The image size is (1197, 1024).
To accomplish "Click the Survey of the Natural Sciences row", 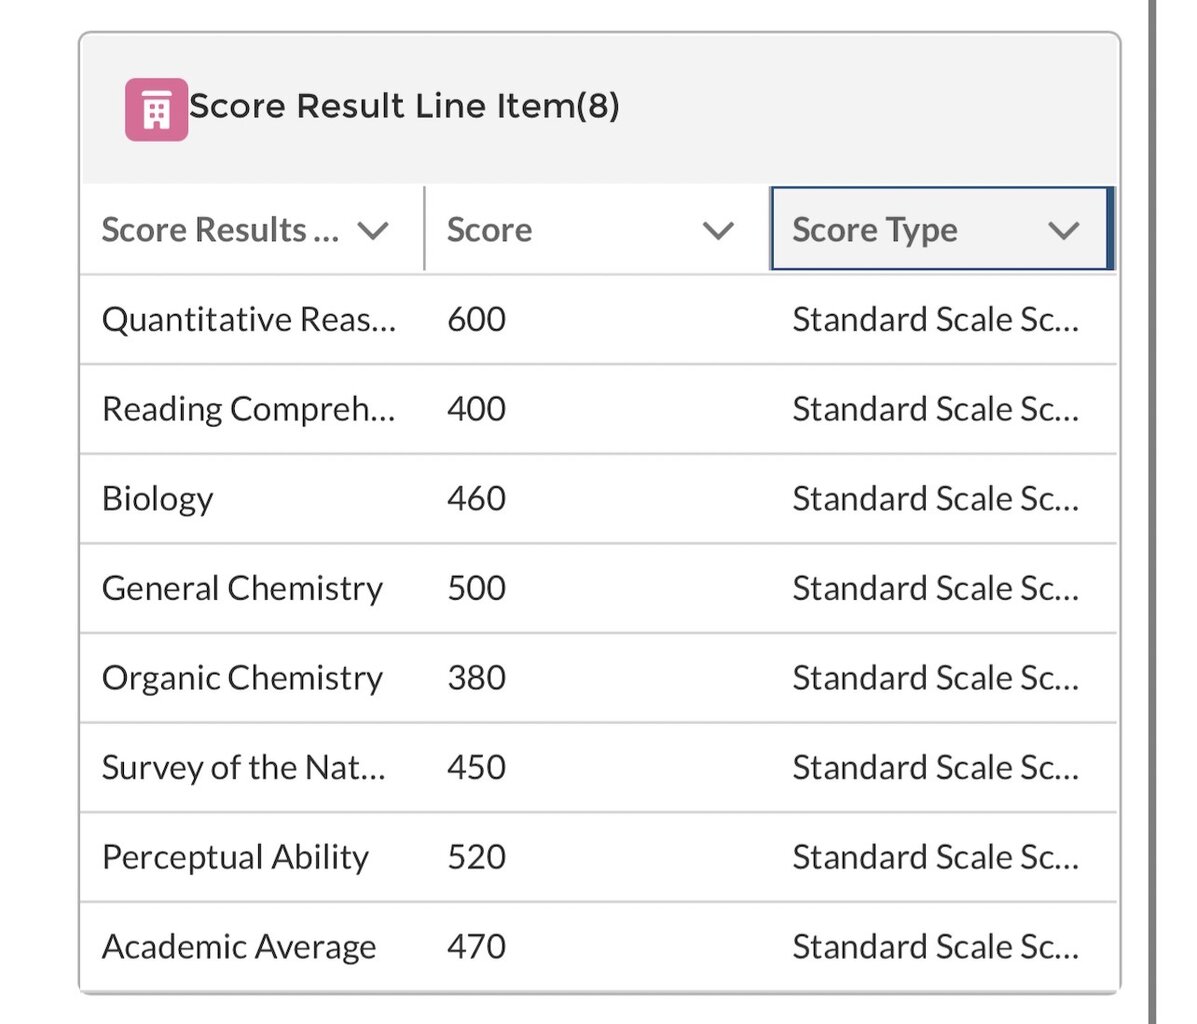I will pyautogui.click(x=243, y=768).
